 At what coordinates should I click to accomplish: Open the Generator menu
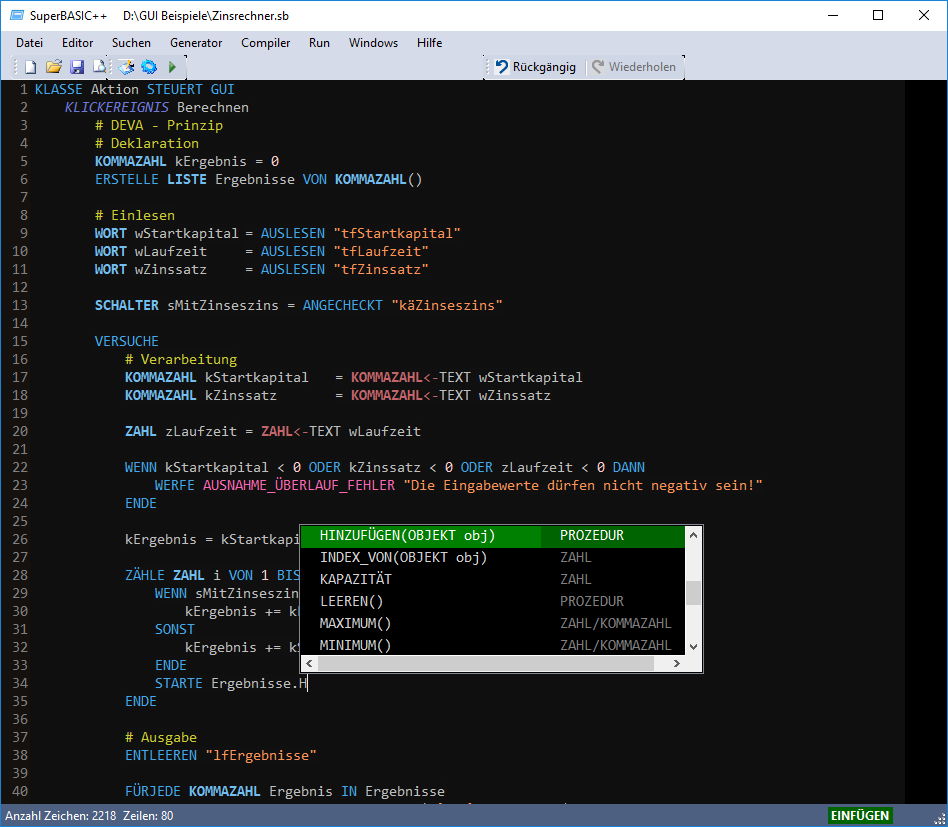click(x=196, y=43)
